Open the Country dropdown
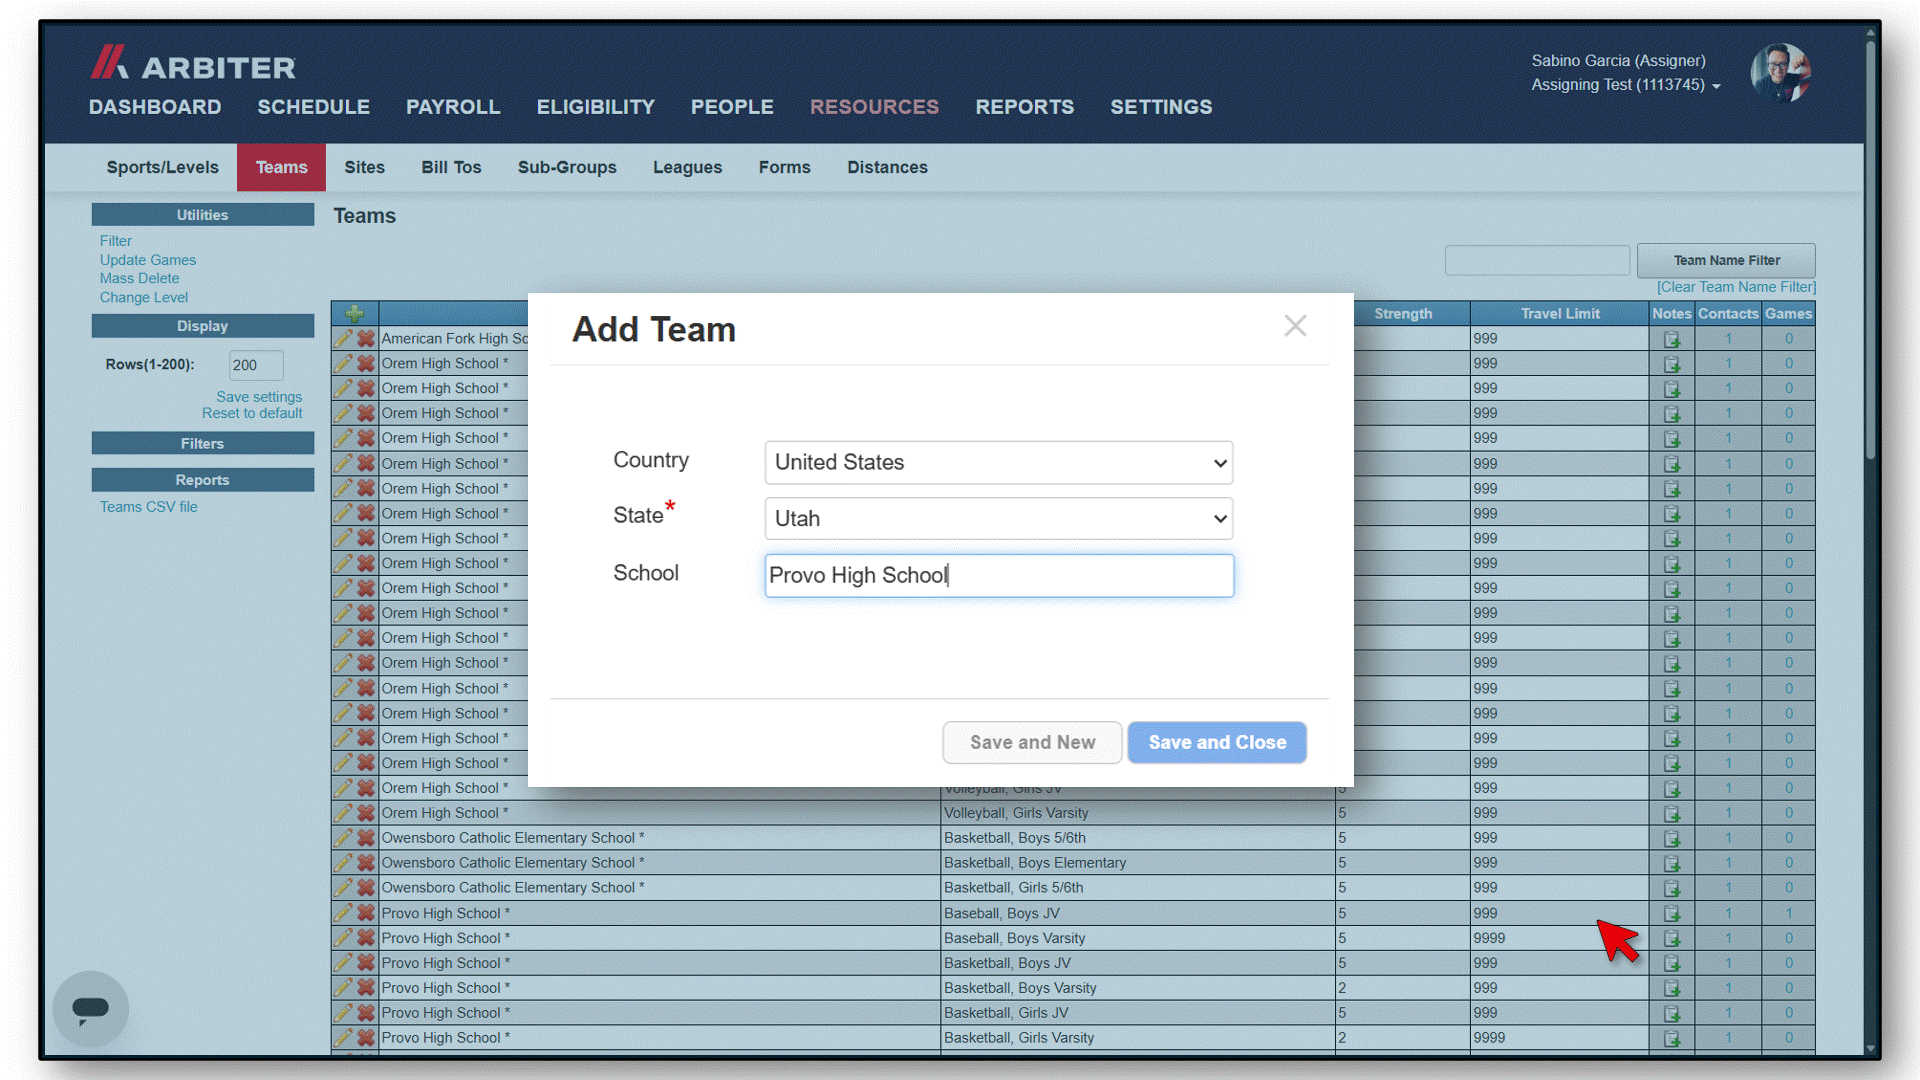 (x=998, y=462)
